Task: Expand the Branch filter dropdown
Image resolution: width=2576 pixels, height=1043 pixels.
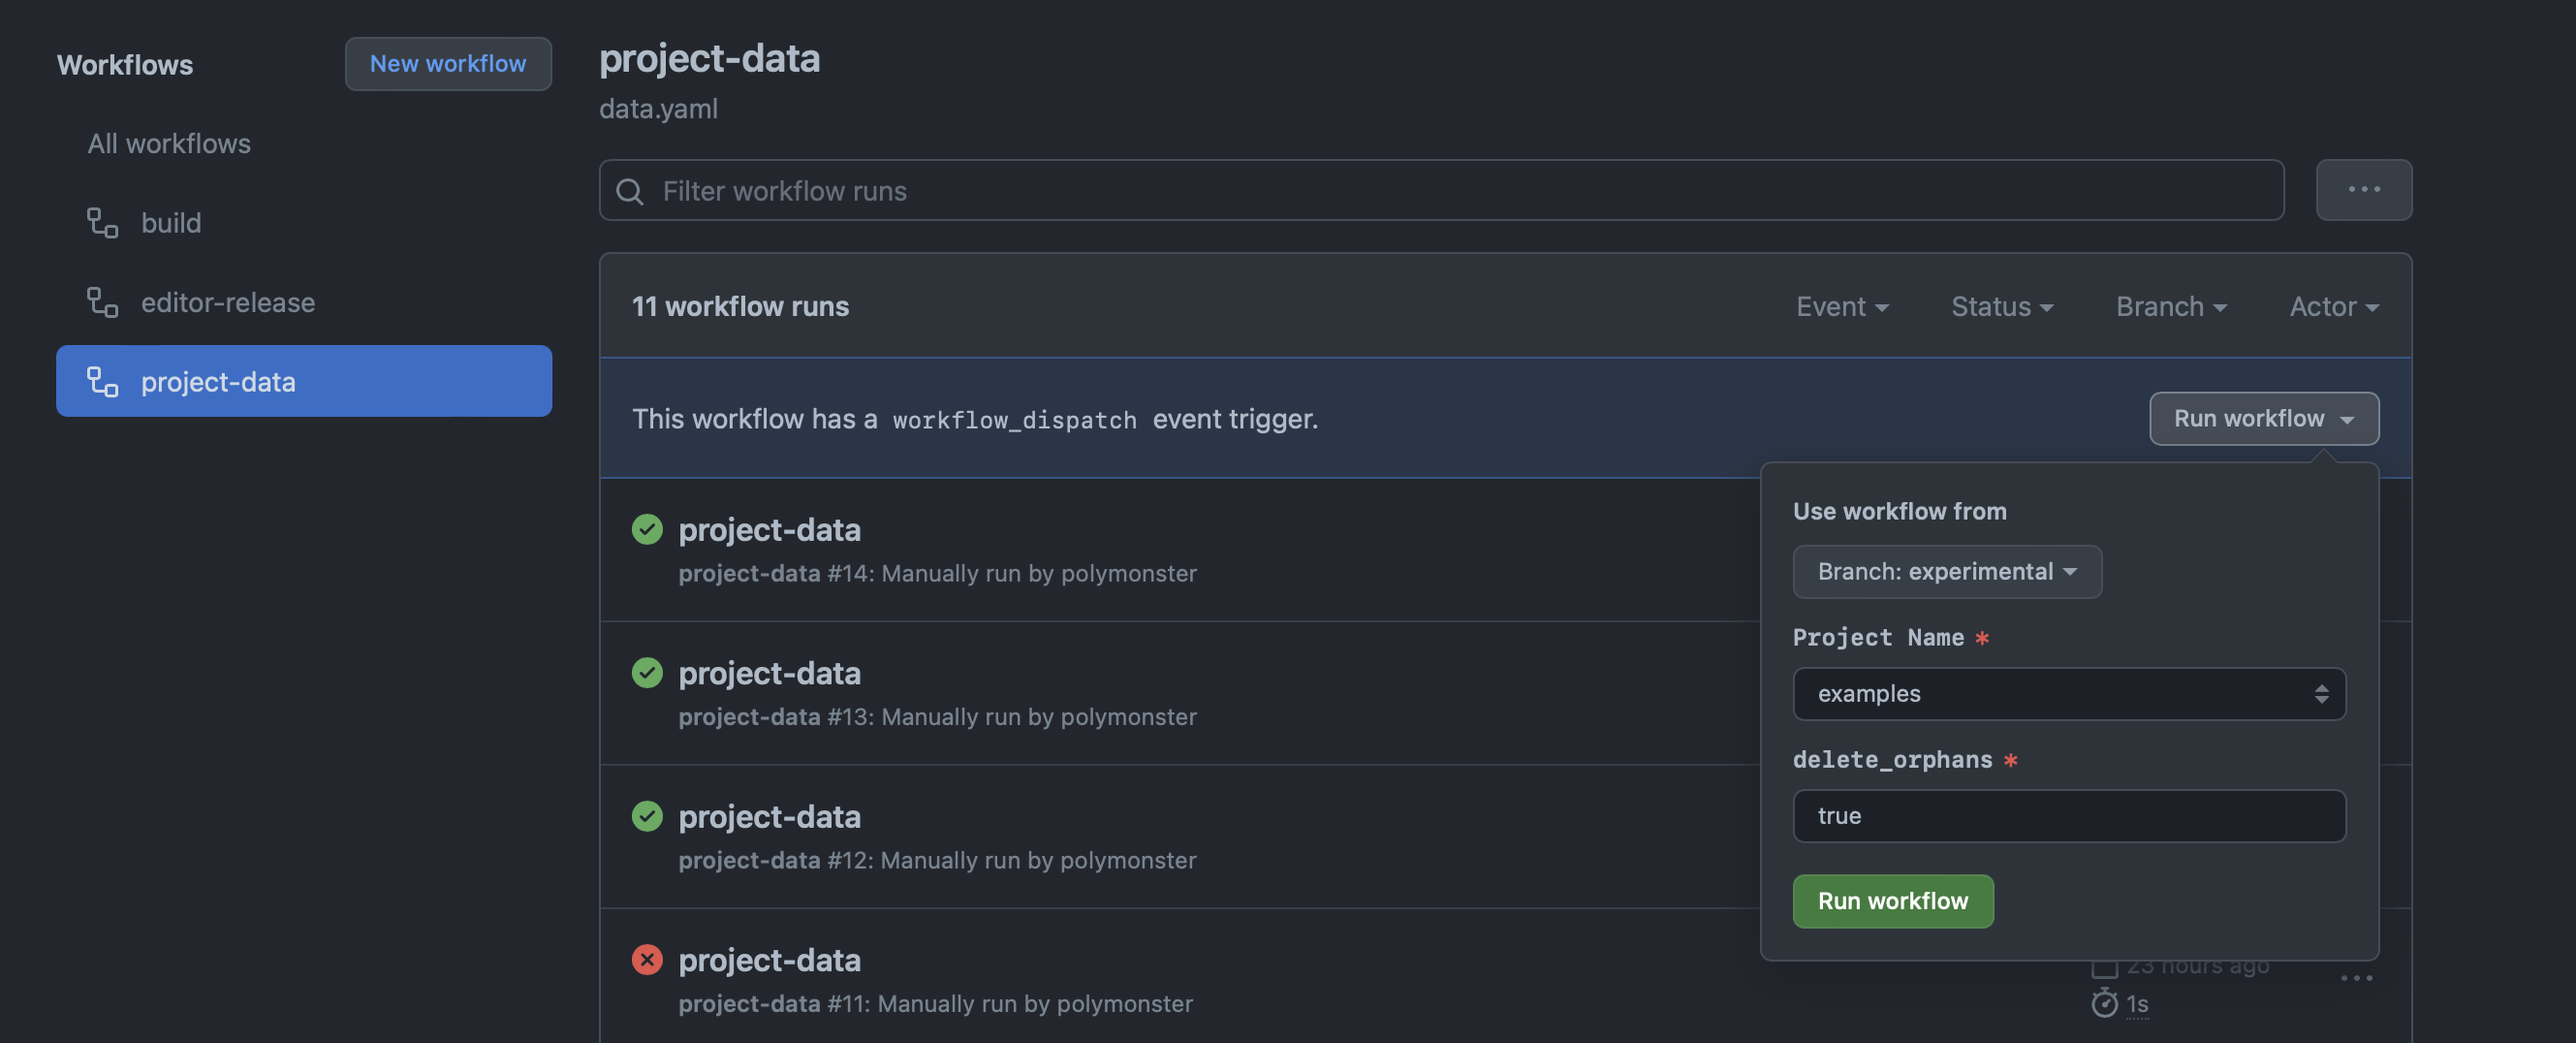Action: [2171, 306]
